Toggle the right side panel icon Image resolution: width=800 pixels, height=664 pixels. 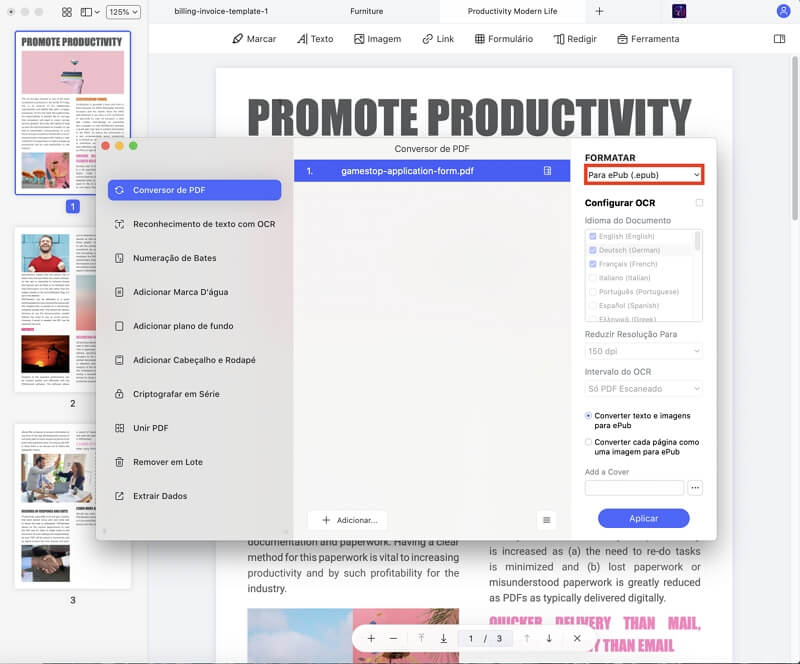click(779, 39)
